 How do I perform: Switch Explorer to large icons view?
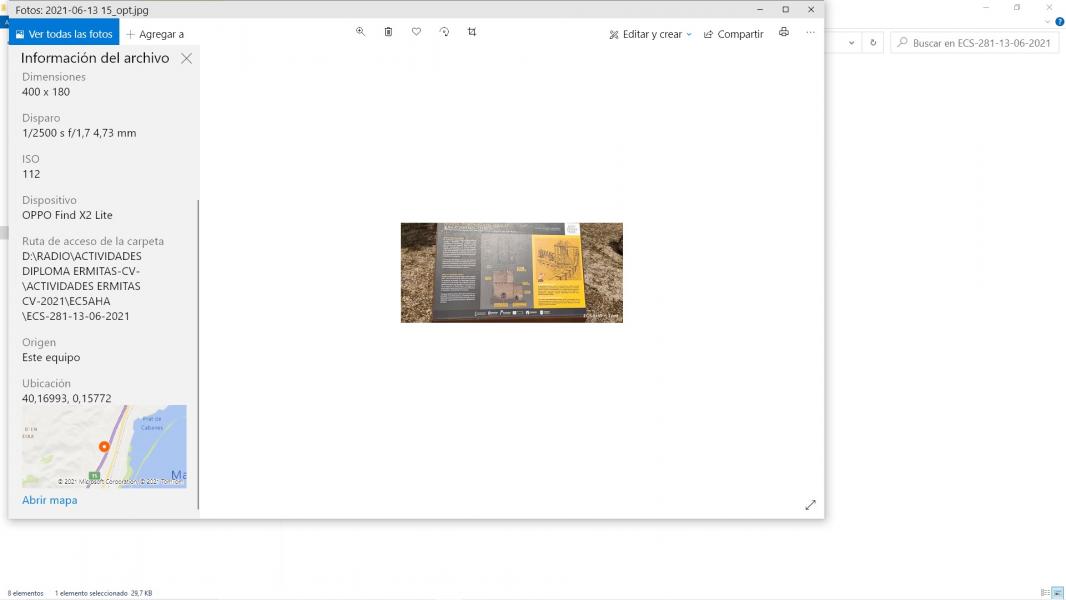[x=1057, y=593]
